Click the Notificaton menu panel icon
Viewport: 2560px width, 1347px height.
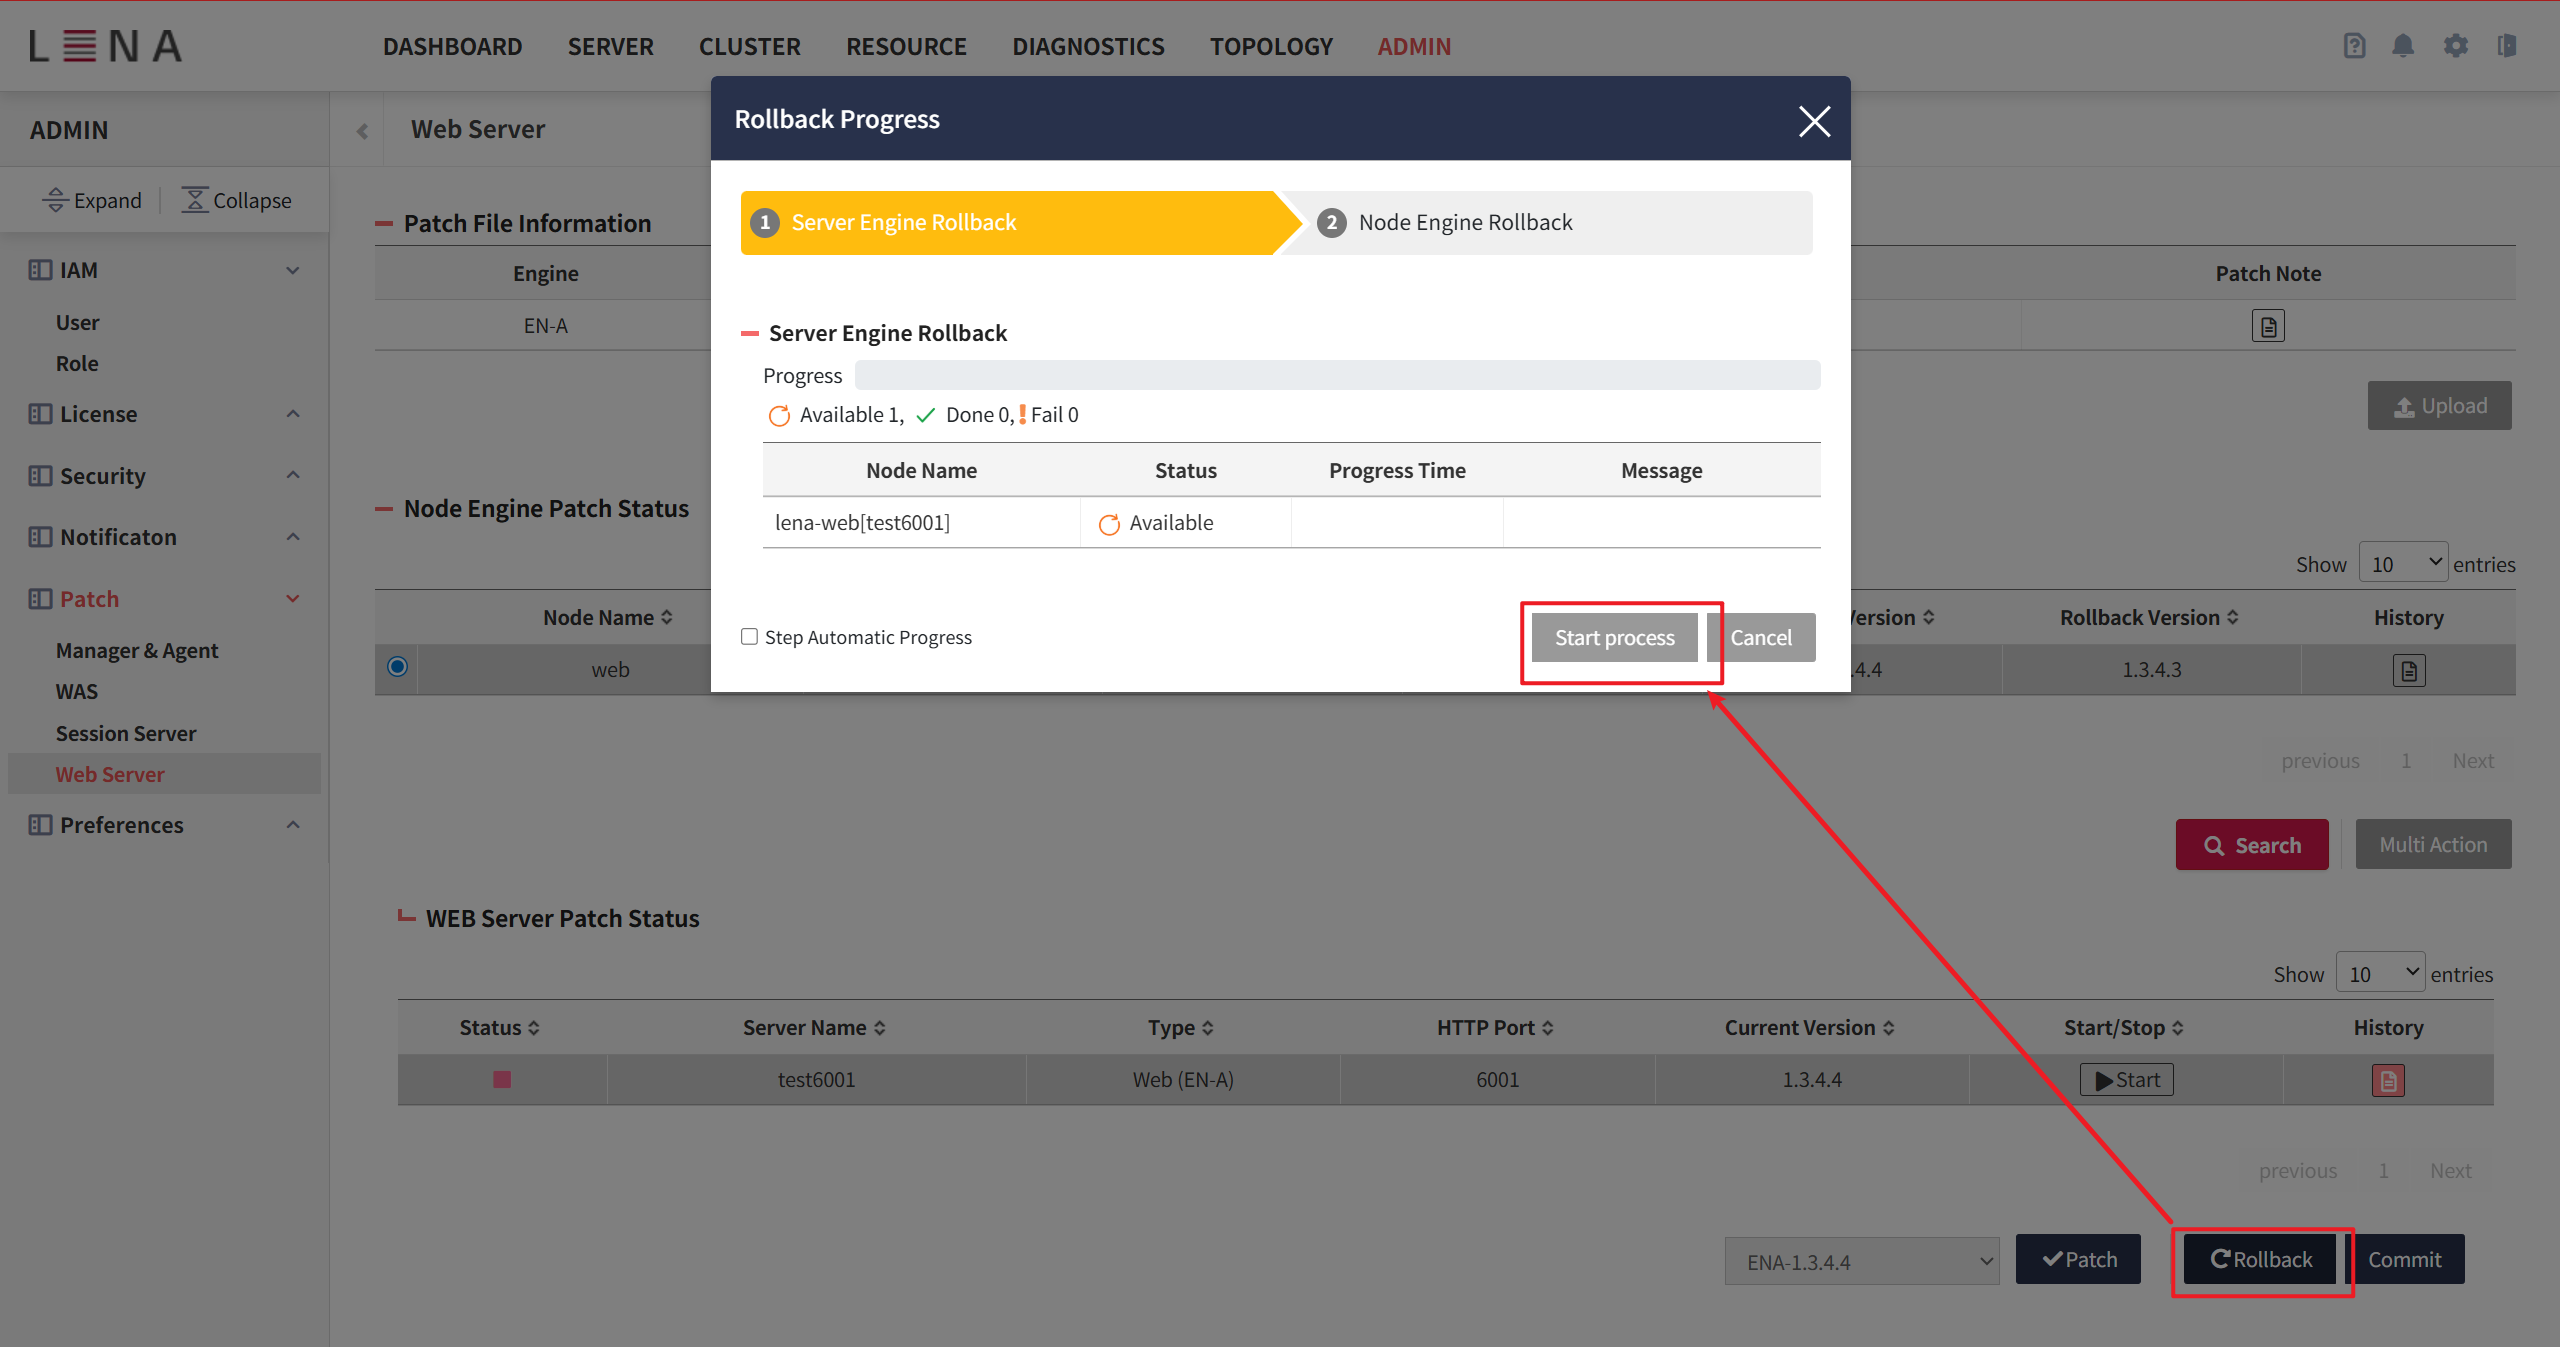(x=40, y=537)
